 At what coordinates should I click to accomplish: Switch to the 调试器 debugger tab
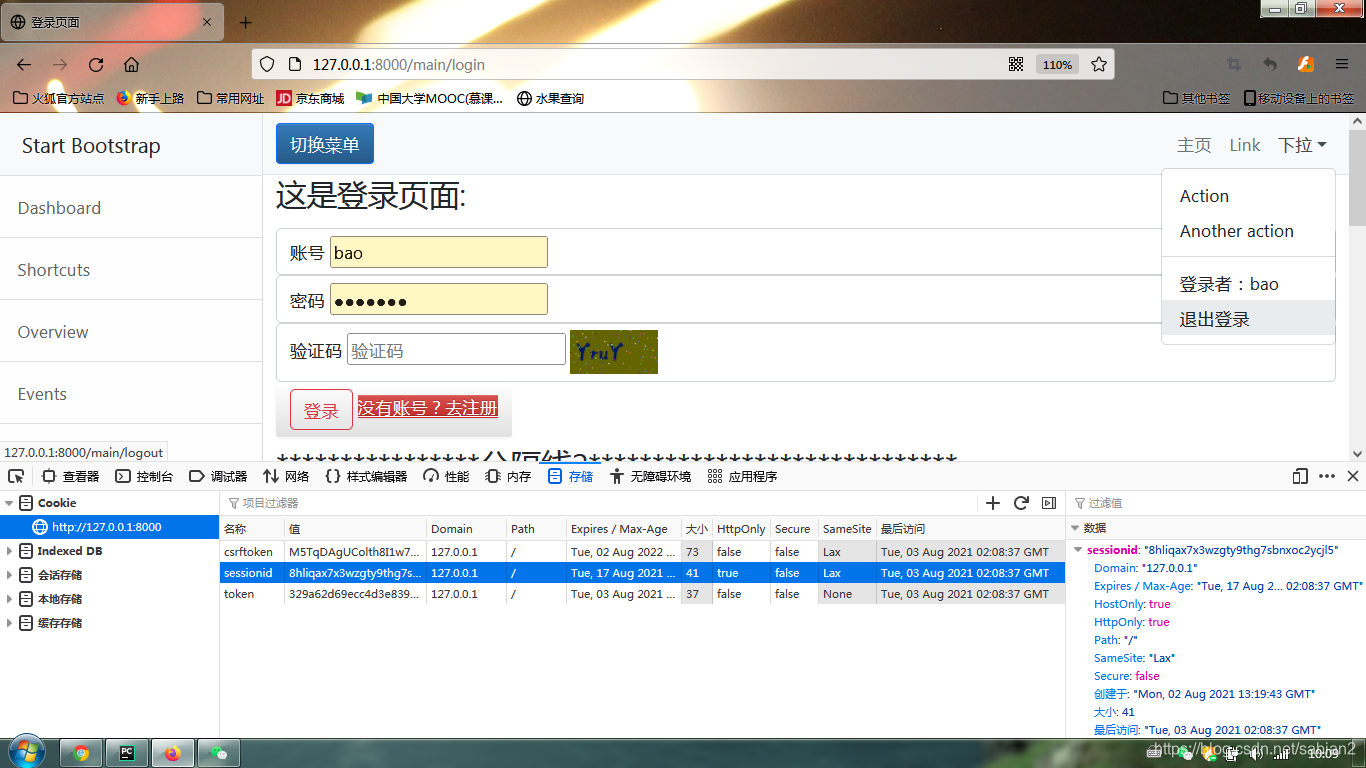coord(218,476)
